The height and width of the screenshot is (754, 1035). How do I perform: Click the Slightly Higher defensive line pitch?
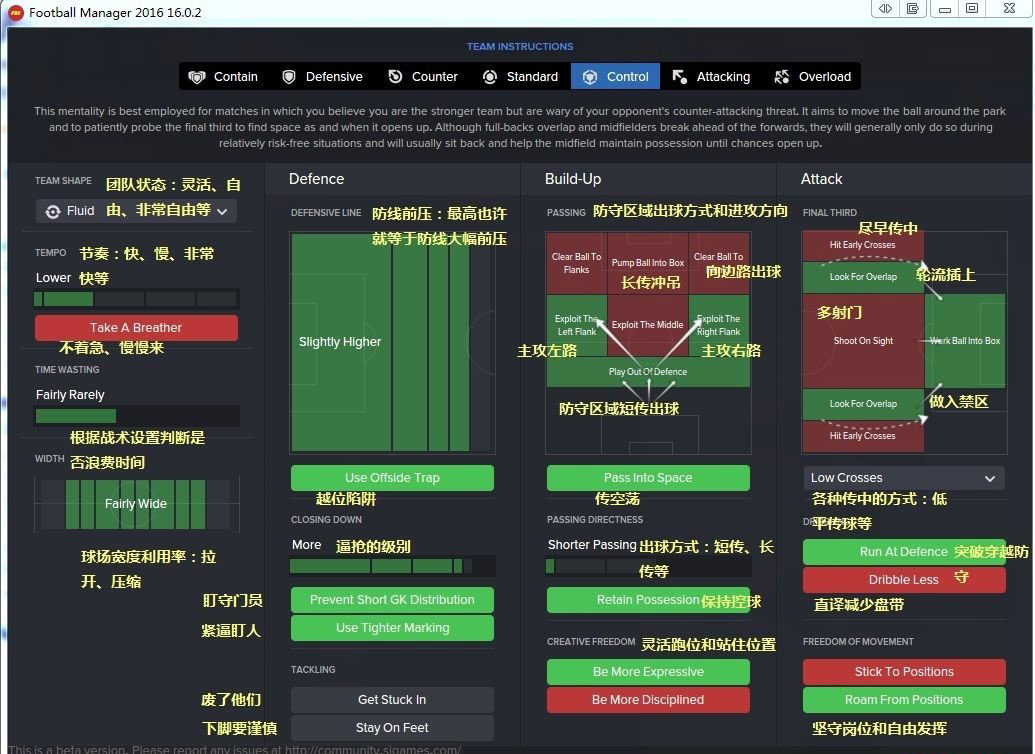[392, 342]
